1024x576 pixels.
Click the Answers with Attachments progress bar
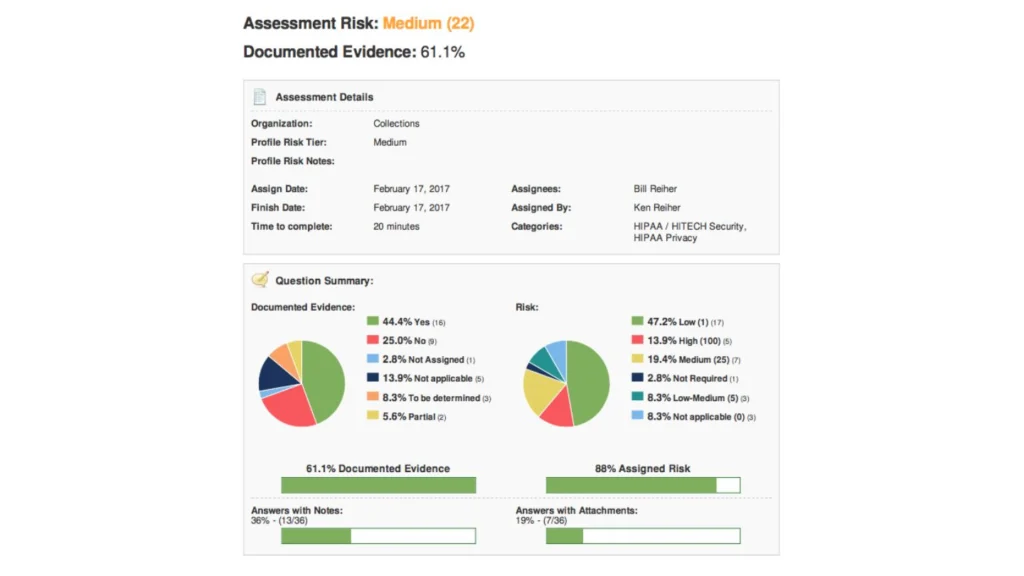pos(643,536)
